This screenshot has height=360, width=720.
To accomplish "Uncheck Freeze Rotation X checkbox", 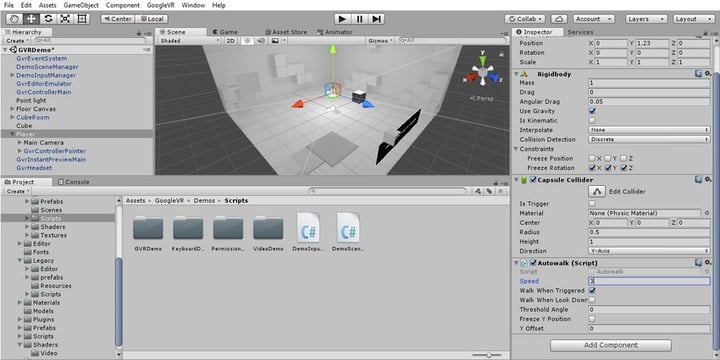I will point(592,168).
